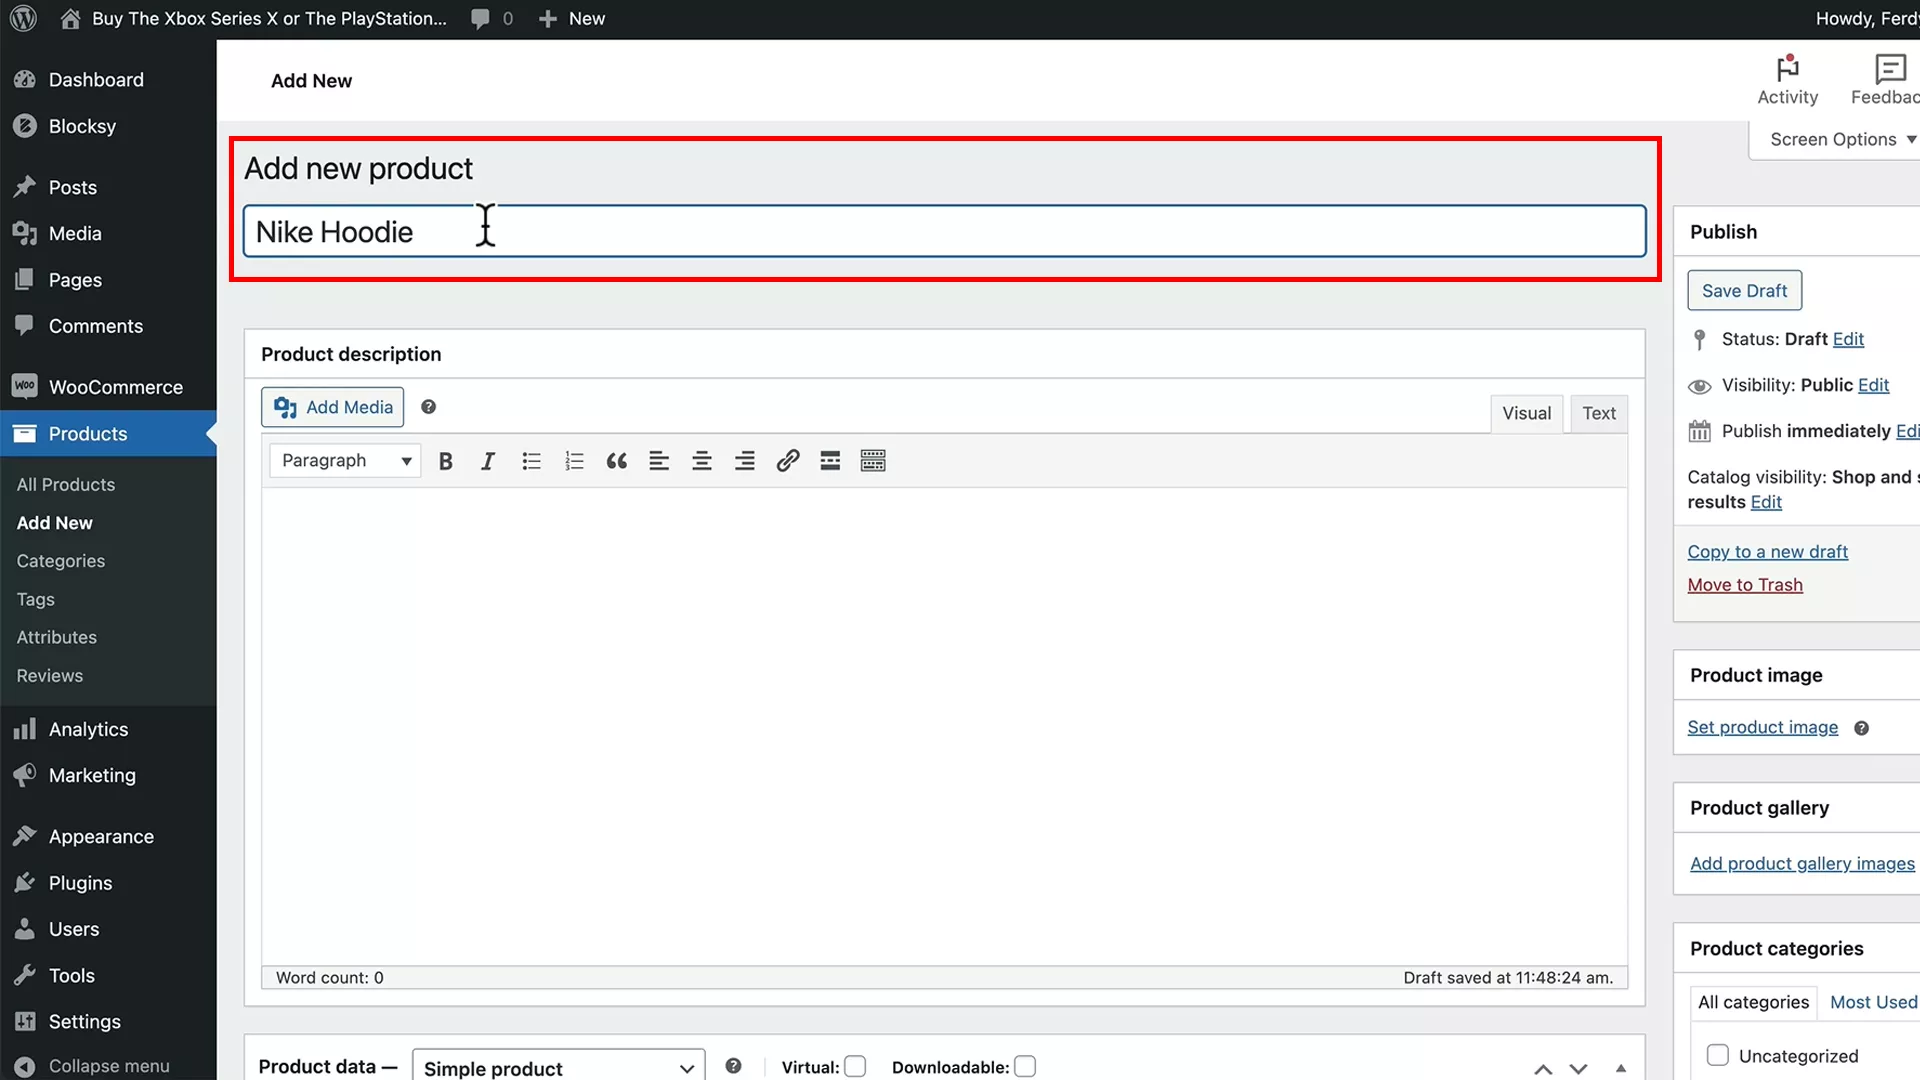The height and width of the screenshot is (1080, 1920).
Task: Click the Save Draft button
Action: (1744, 290)
